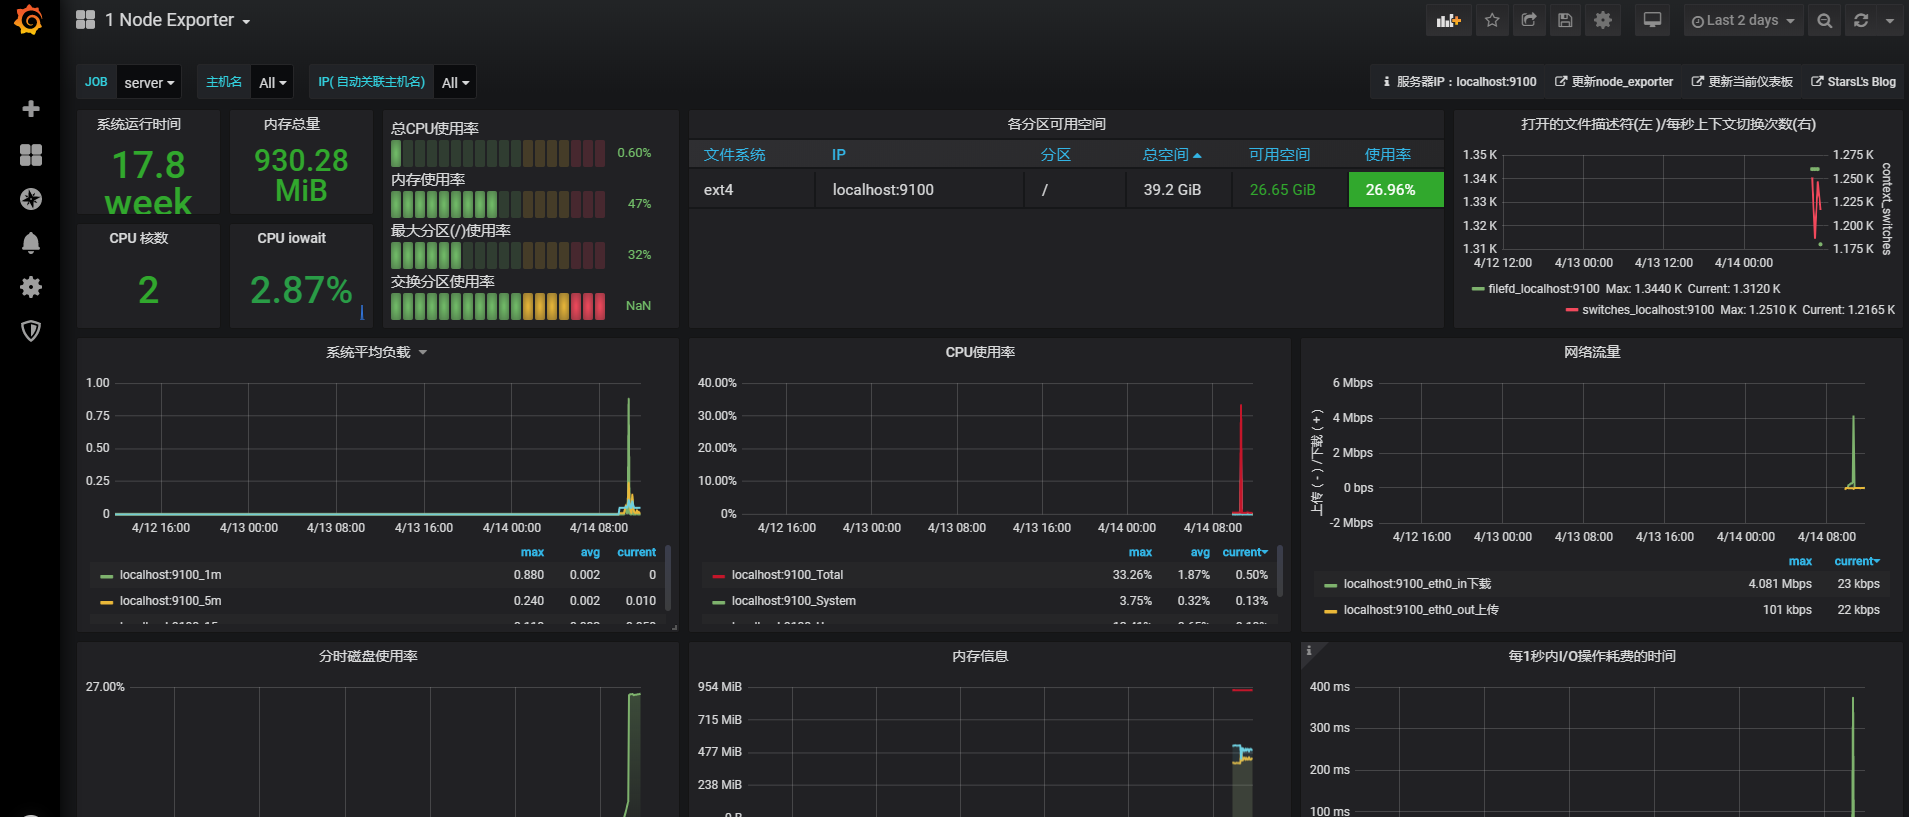Screen dimensions: 1909x817
Task: Click the load legend scrollbar
Action: pos(668,579)
